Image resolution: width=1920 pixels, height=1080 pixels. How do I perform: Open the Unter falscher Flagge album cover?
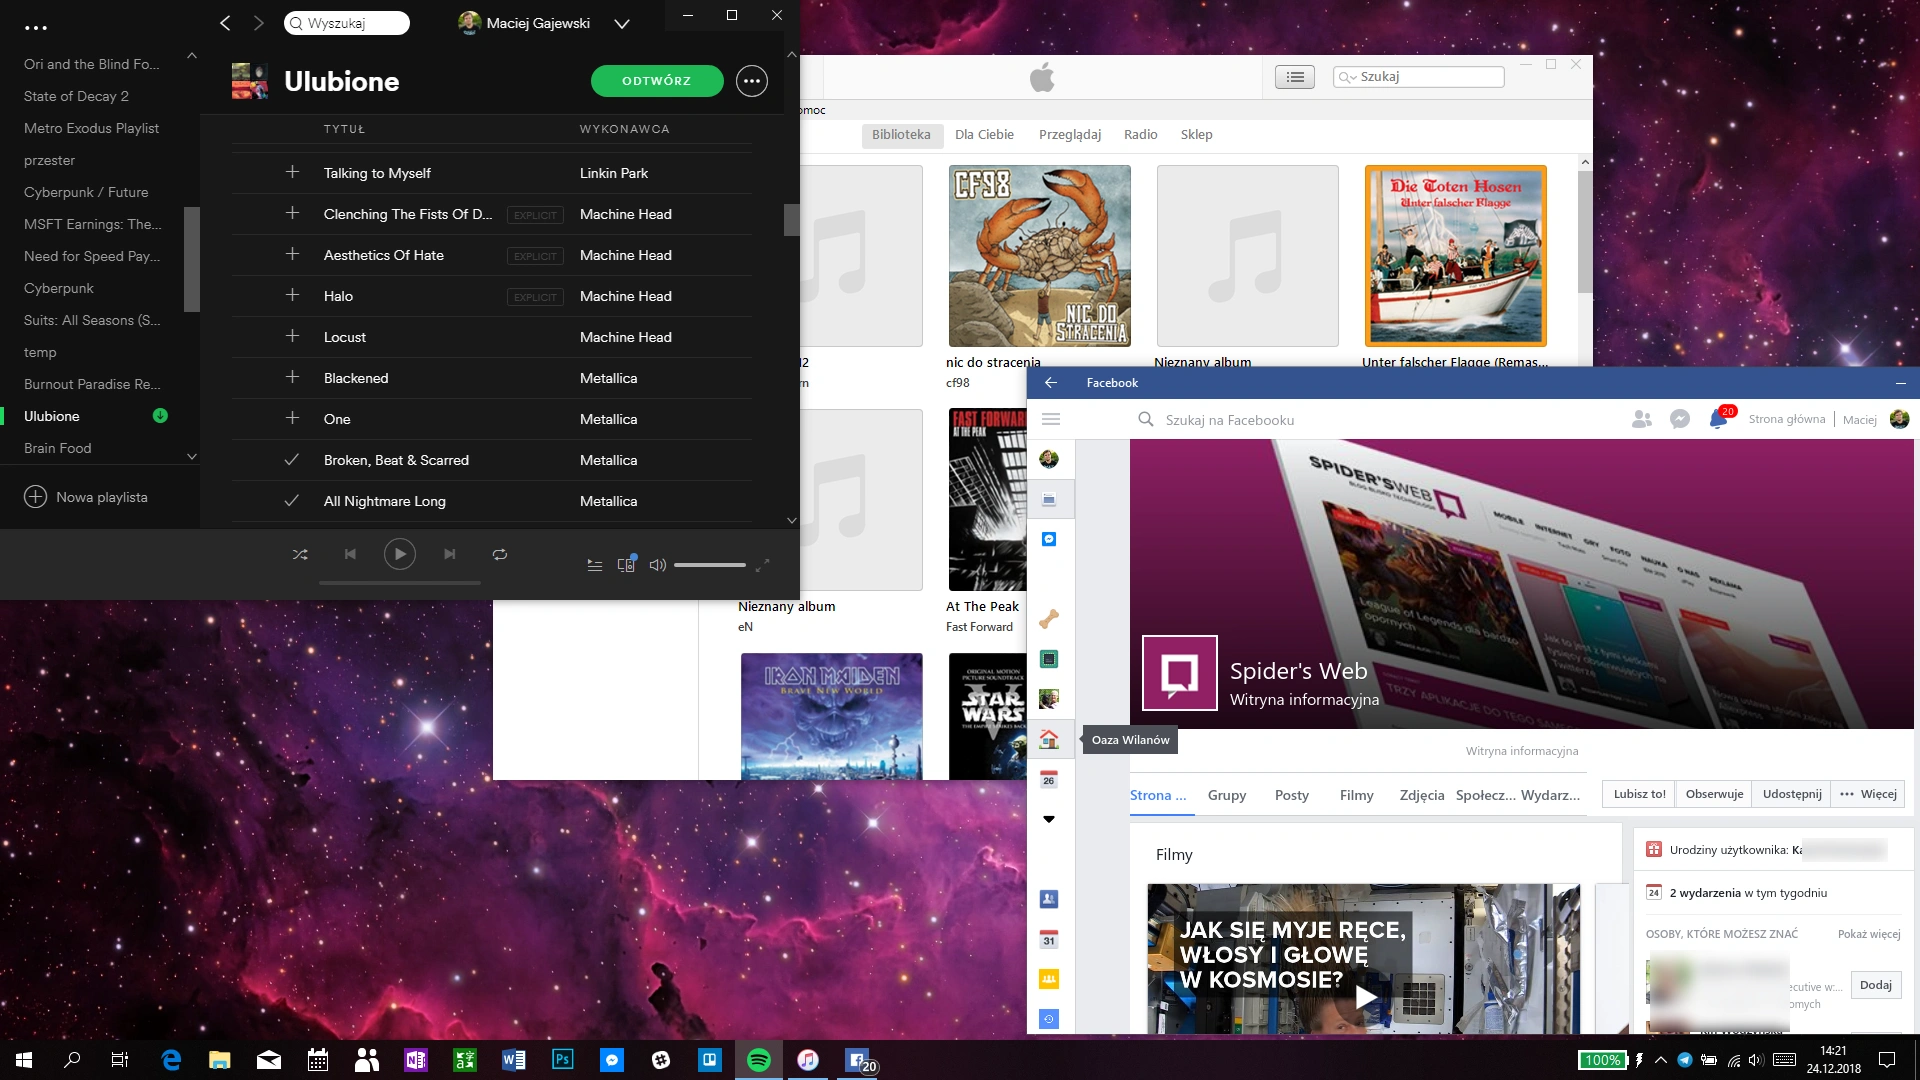(x=1456, y=256)
